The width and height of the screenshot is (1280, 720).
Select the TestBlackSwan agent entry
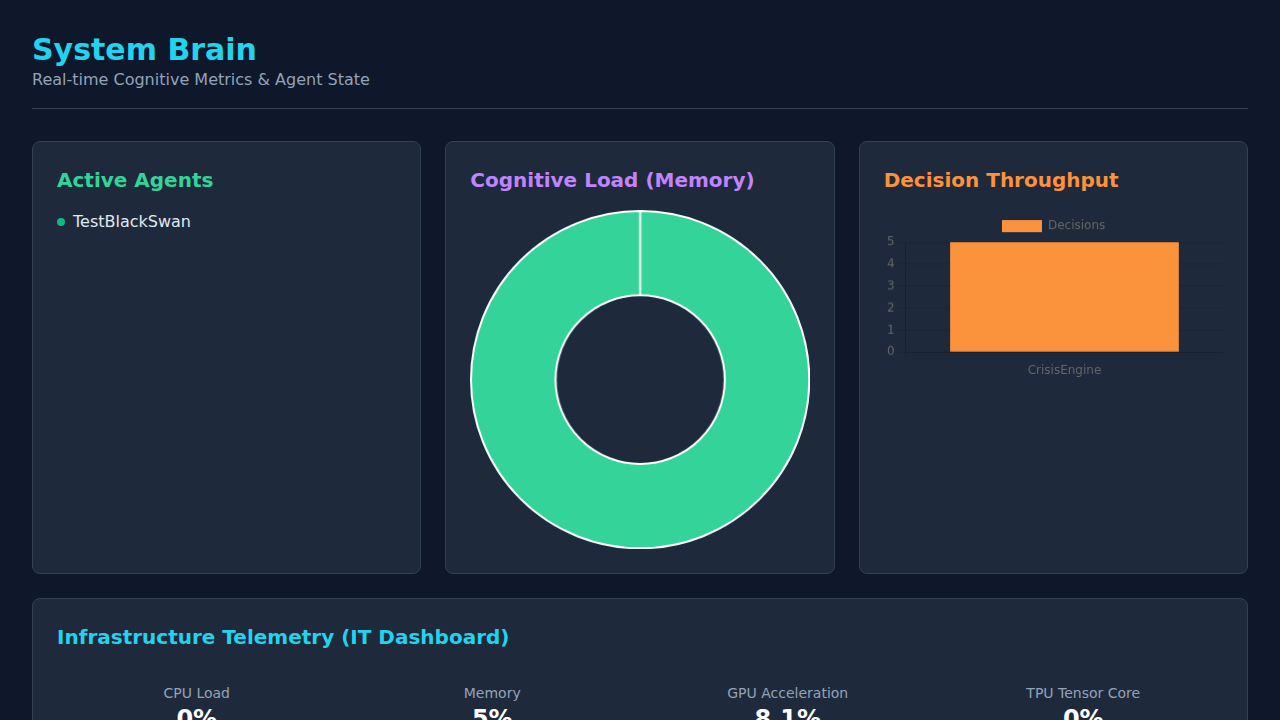(x=131, y=222)
